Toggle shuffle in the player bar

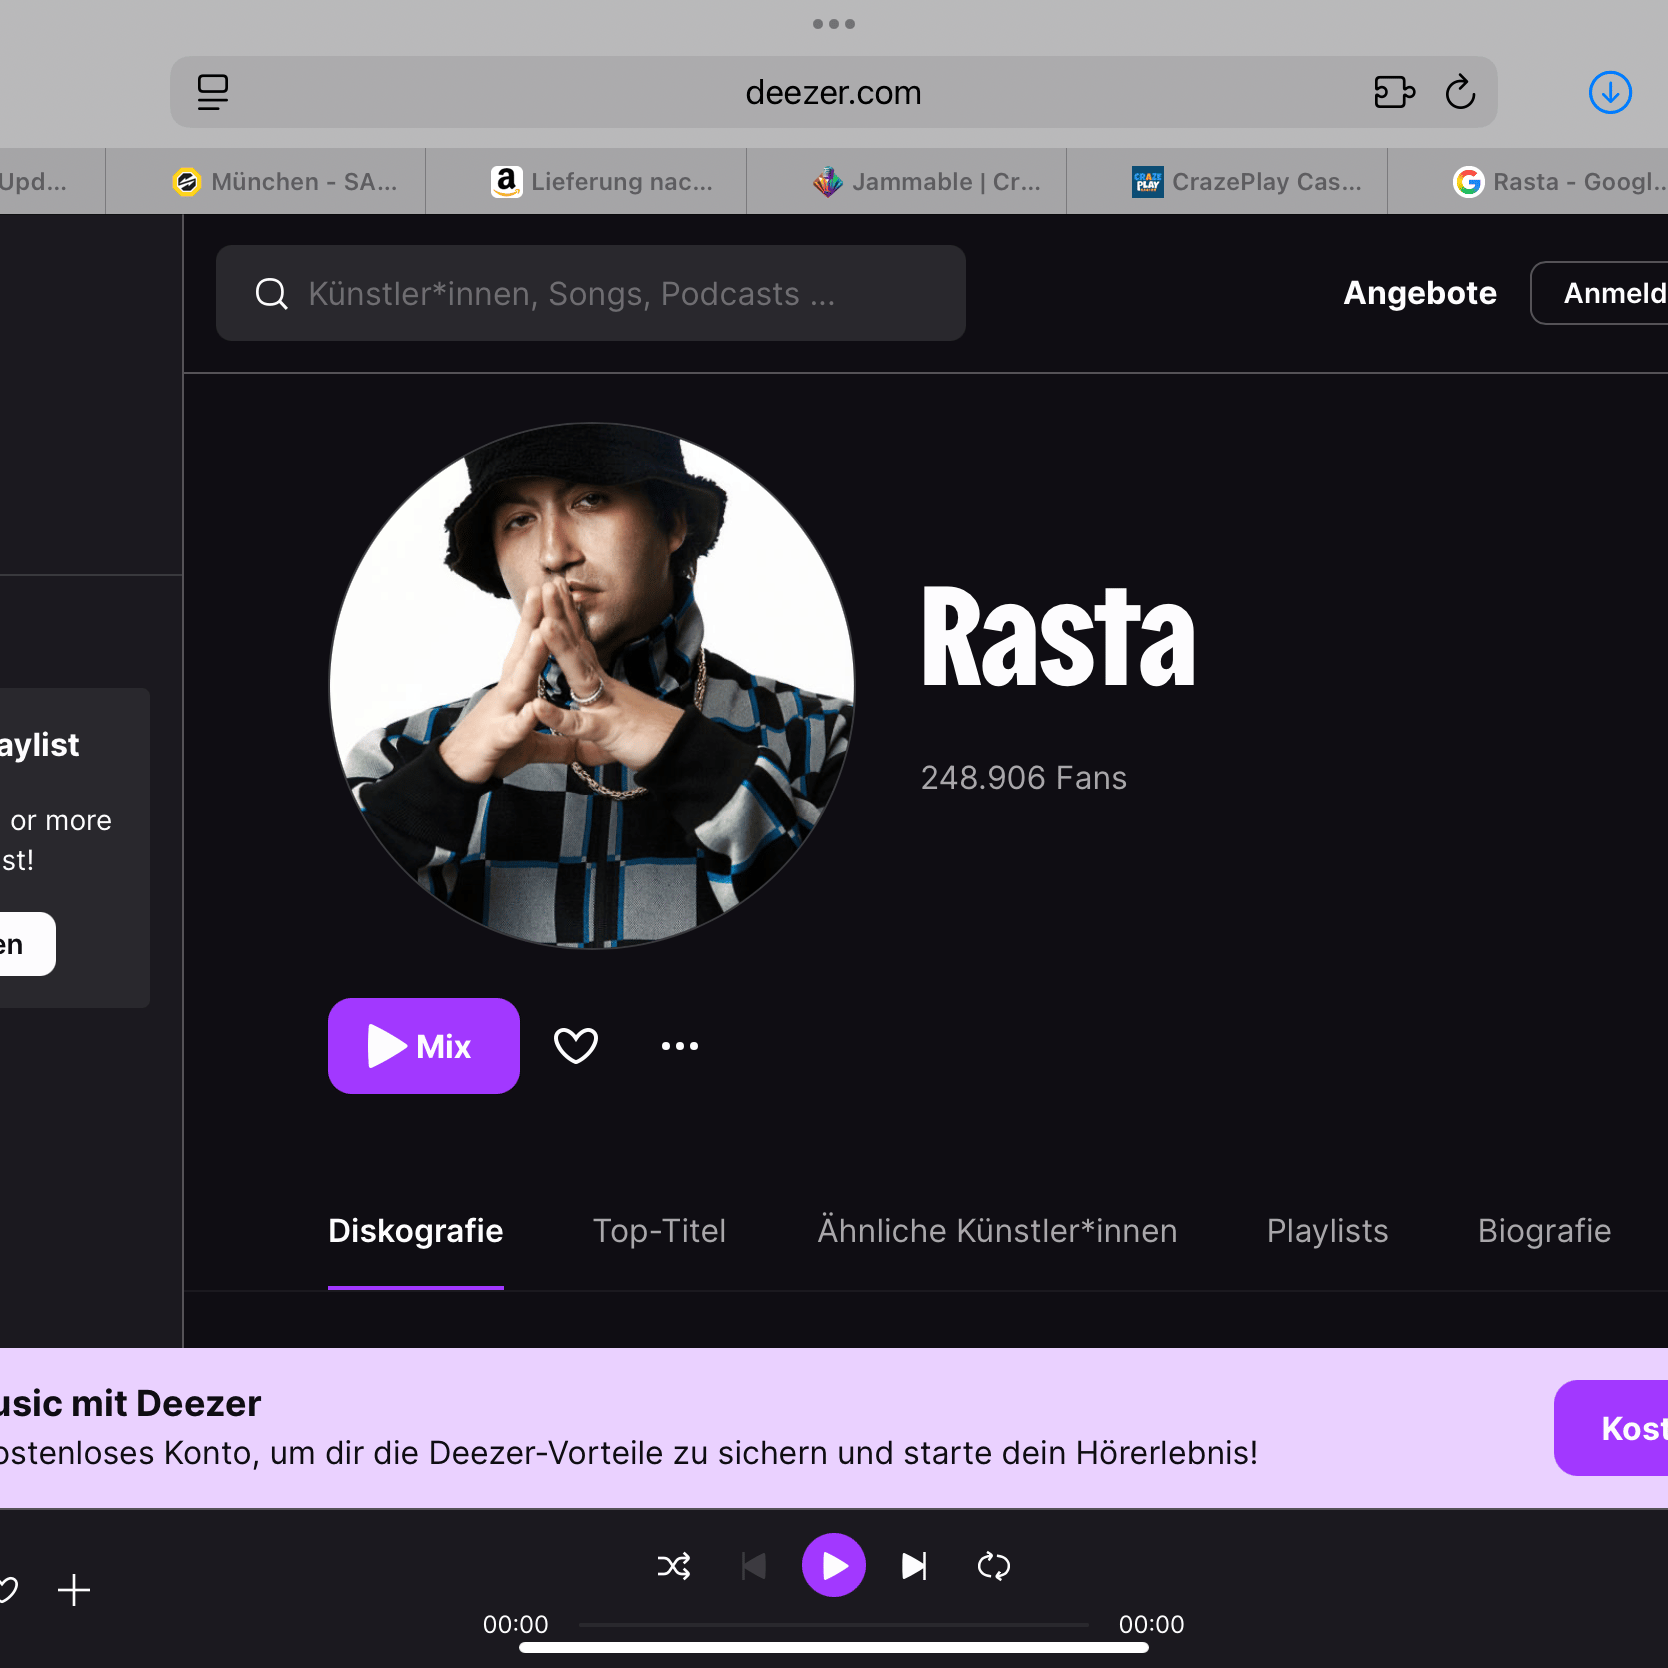tap(674, 1565)
